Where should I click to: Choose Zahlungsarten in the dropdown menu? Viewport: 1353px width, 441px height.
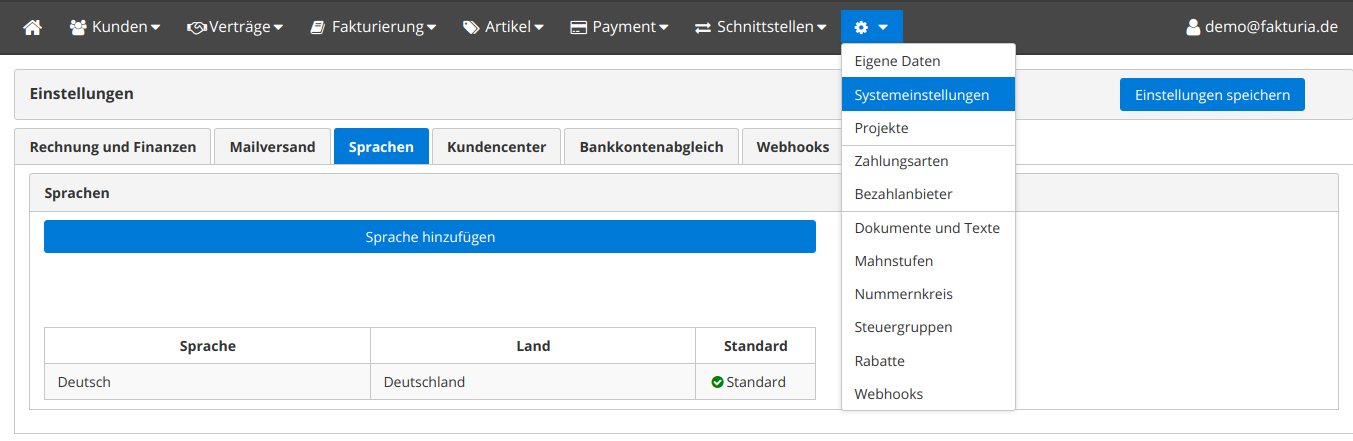[901, 161]
